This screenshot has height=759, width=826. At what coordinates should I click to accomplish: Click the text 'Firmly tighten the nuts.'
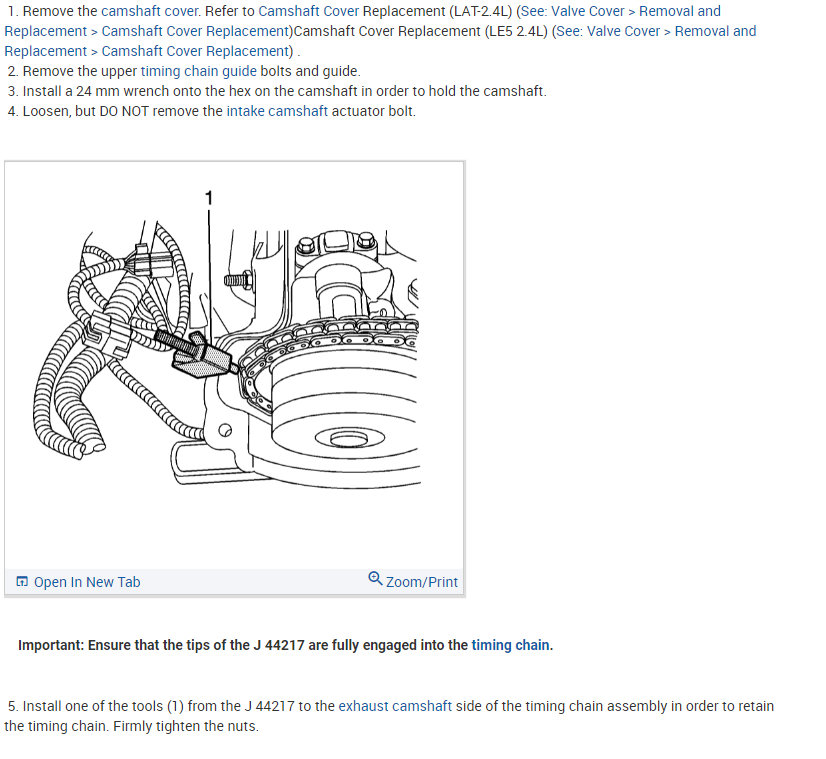(186, 726)
